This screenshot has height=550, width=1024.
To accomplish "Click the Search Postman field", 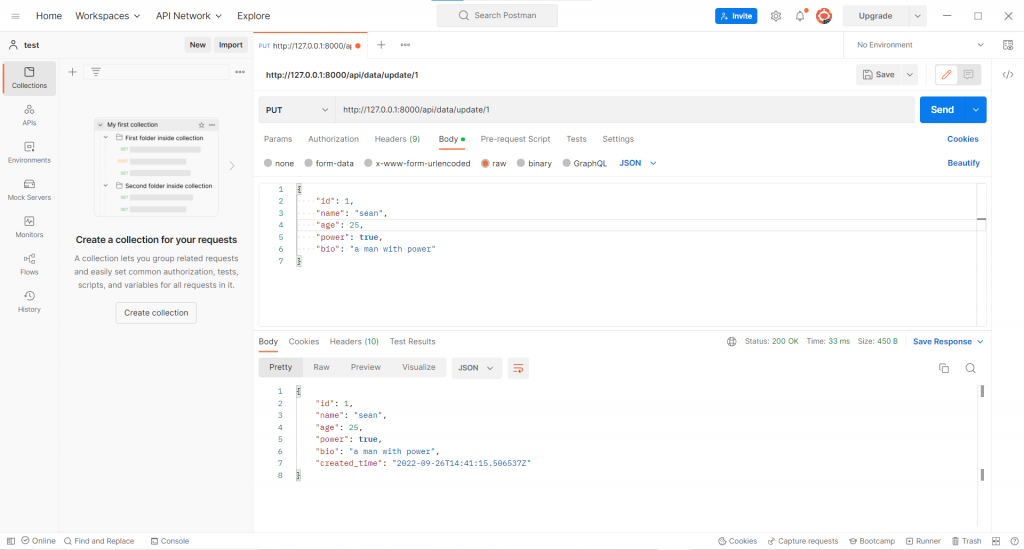I will 497,16.
